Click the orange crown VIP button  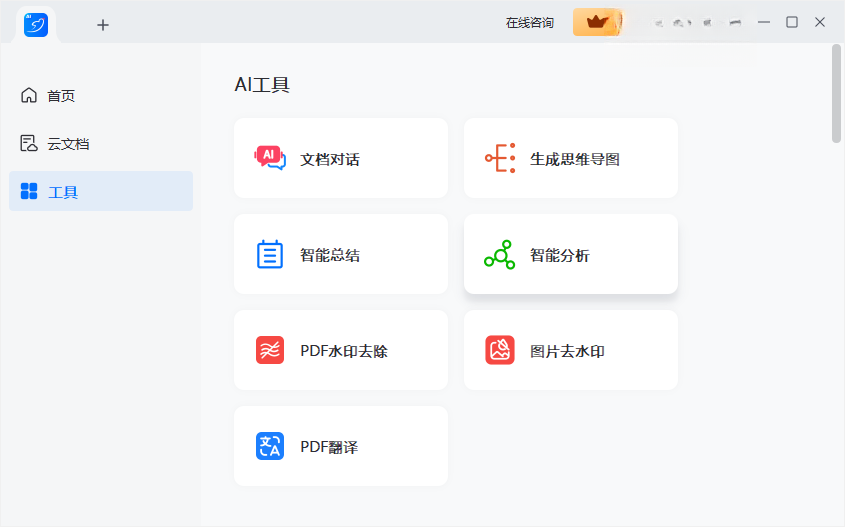(x=597, y=22)
